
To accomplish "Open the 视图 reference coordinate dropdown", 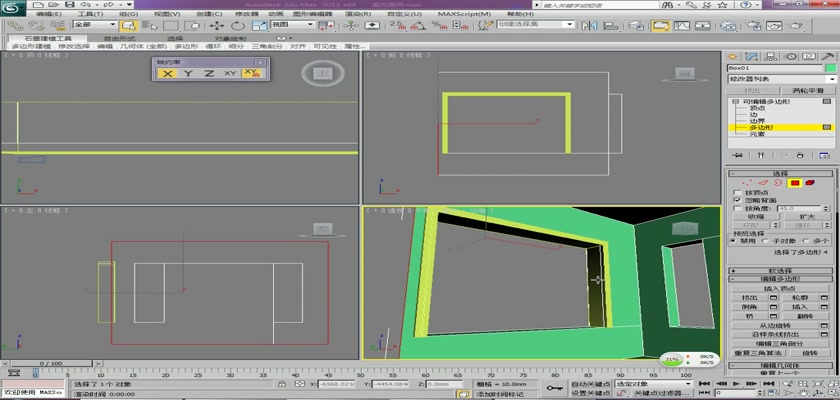I will point(292,25).
